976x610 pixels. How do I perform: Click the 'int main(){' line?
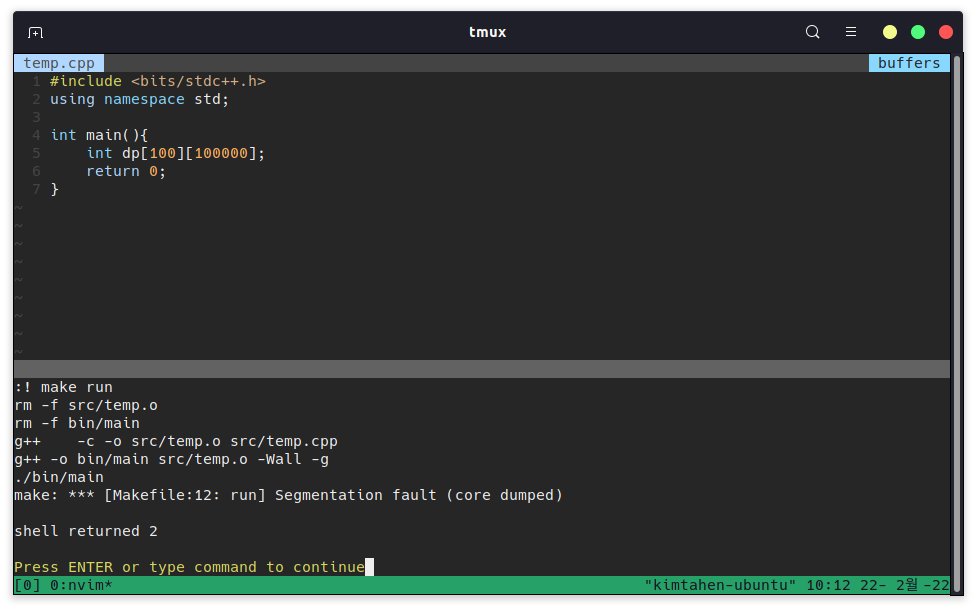point(99,136)
